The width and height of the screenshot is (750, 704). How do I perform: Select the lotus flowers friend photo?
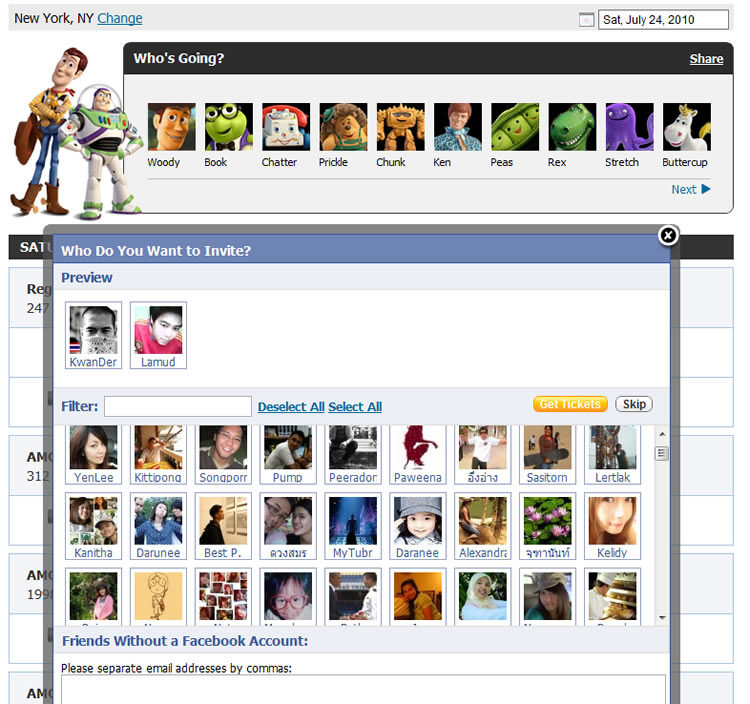(548, 521)
